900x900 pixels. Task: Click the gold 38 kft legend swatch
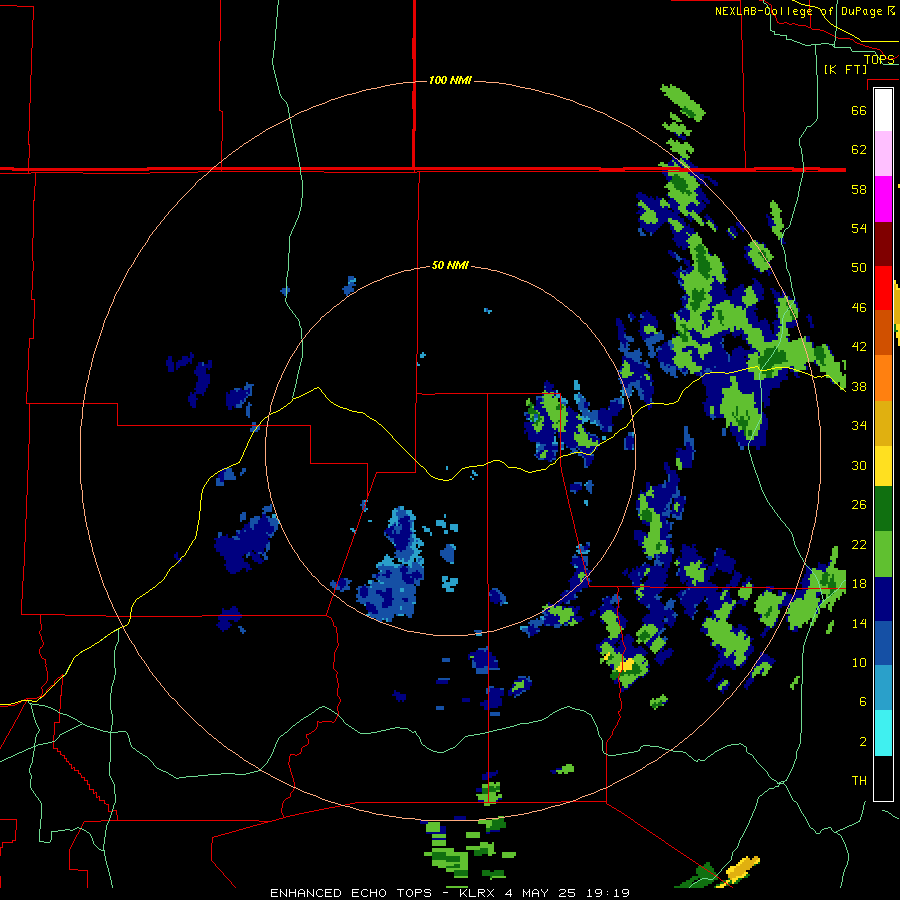point(883,423)
